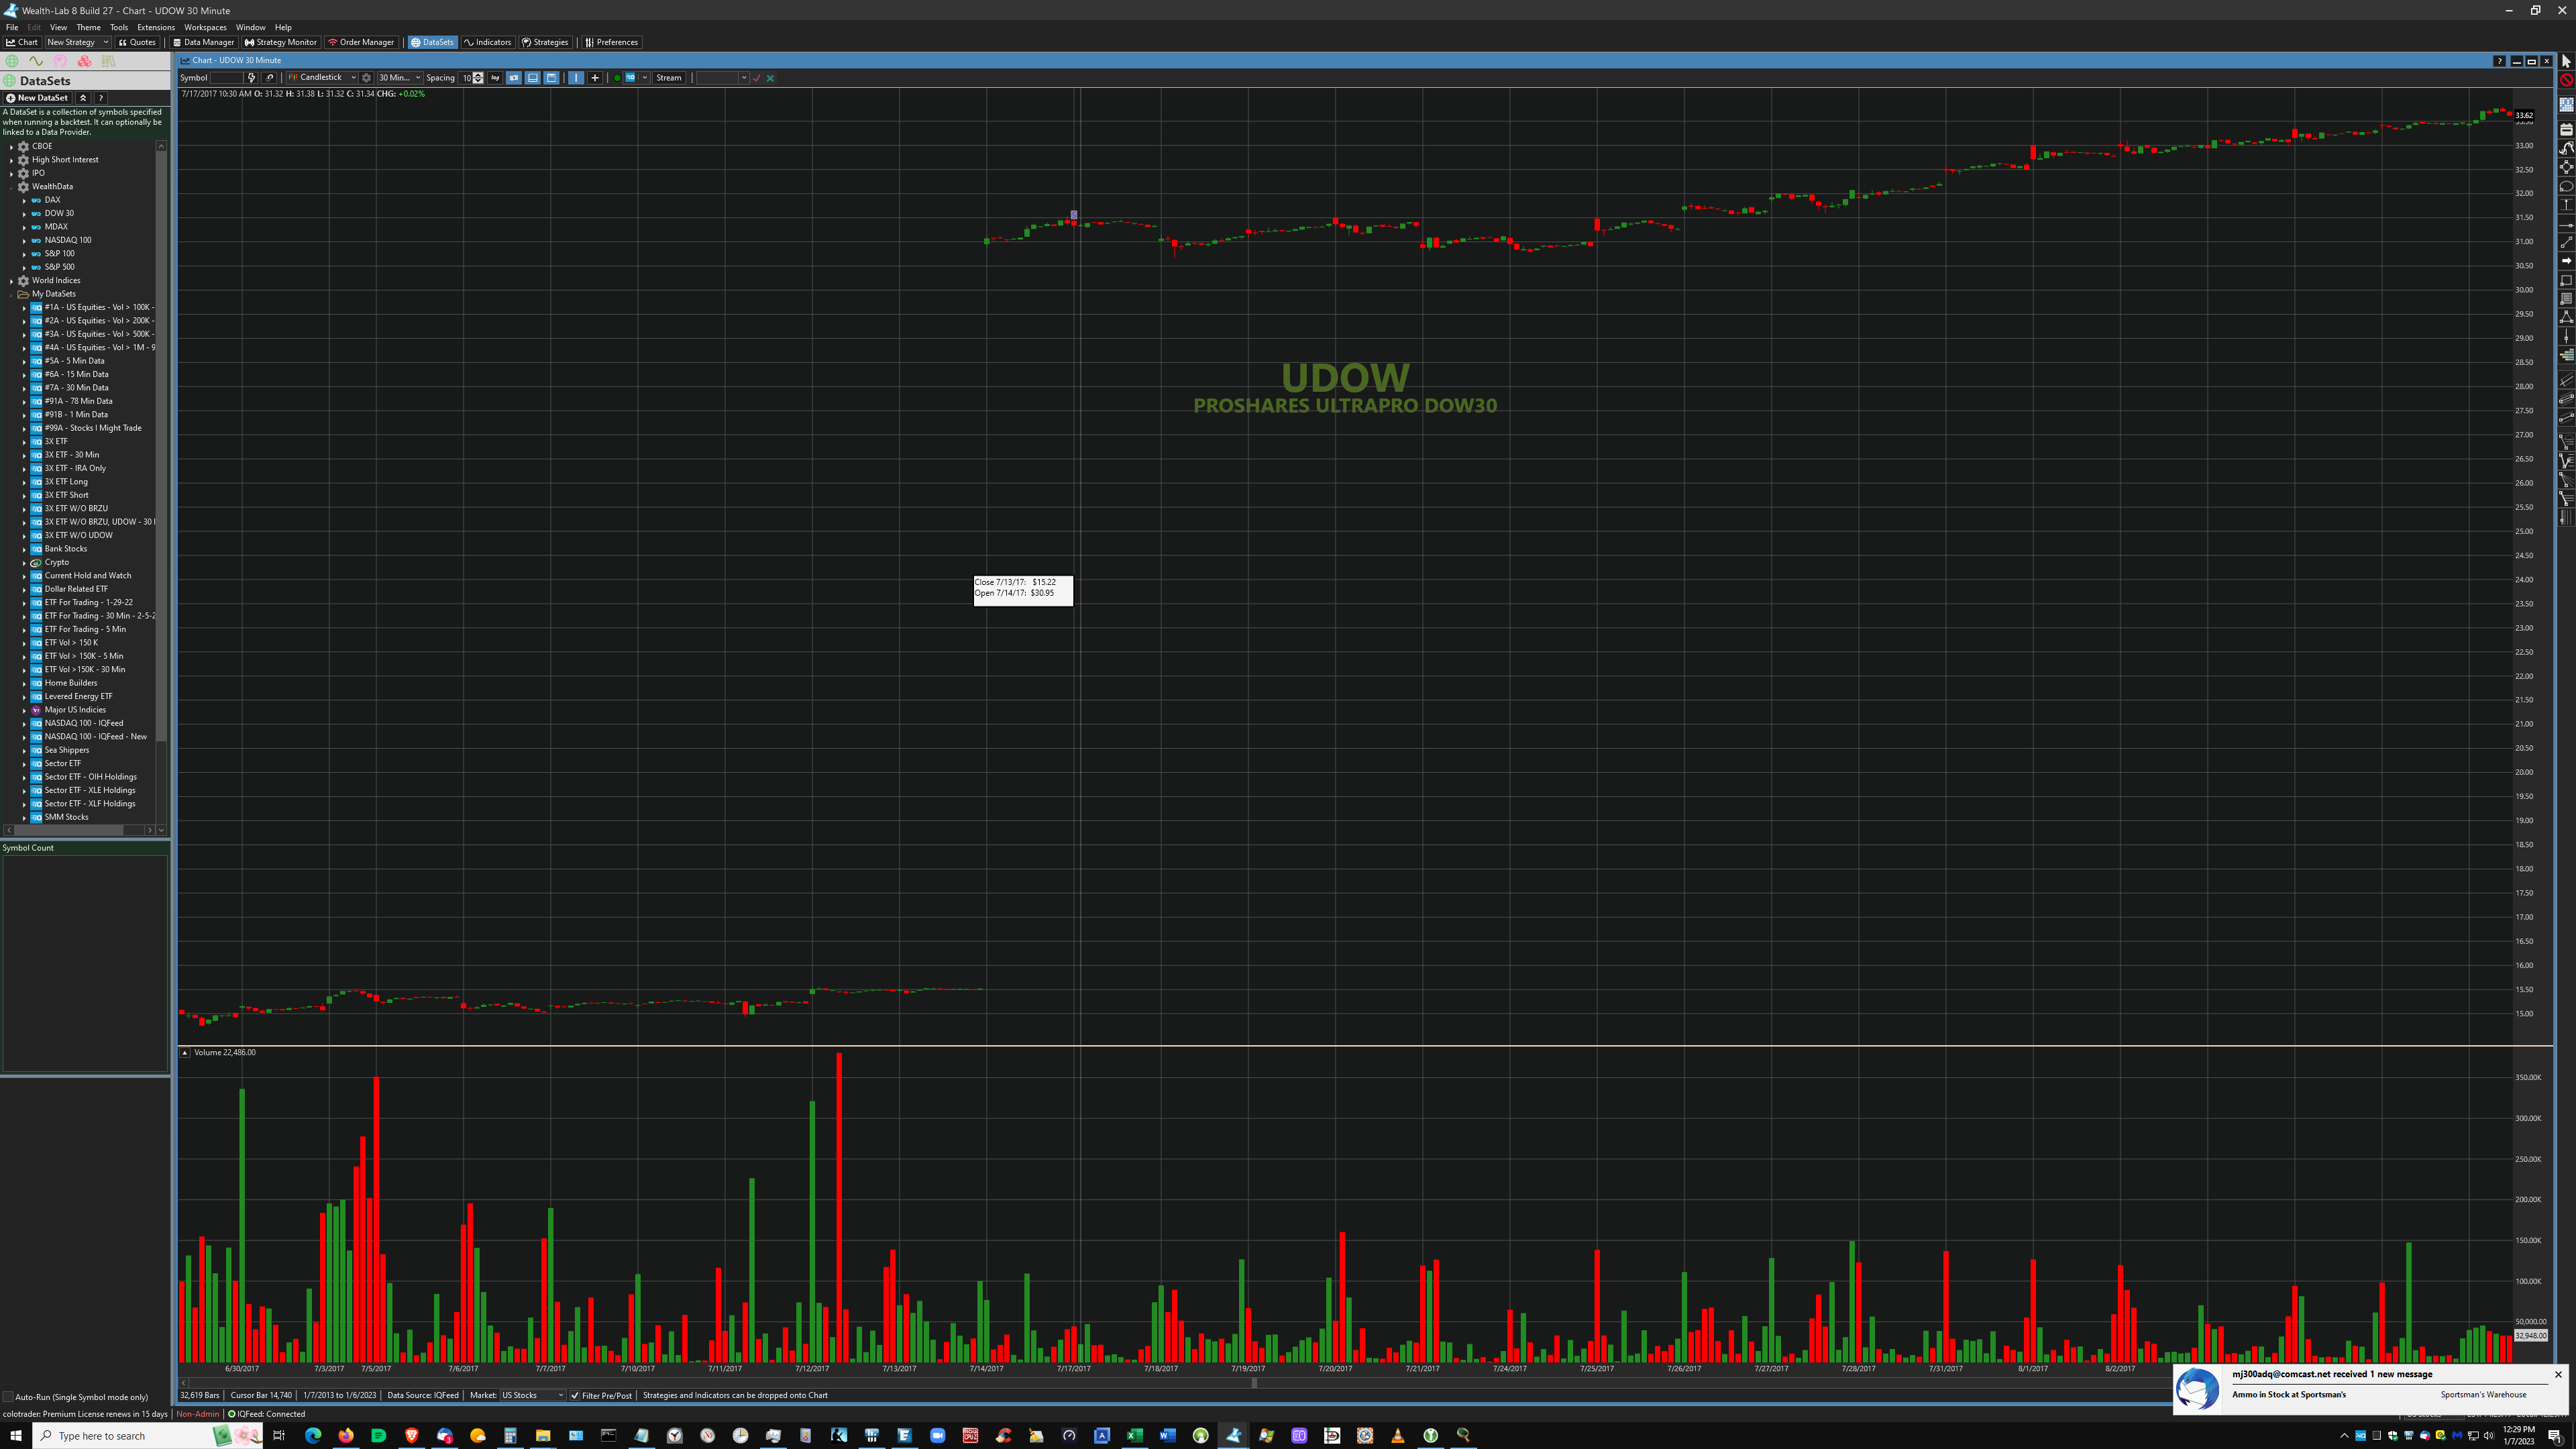
Task: Expand the DOW 30 dataset
Action: tap(24, 213)
